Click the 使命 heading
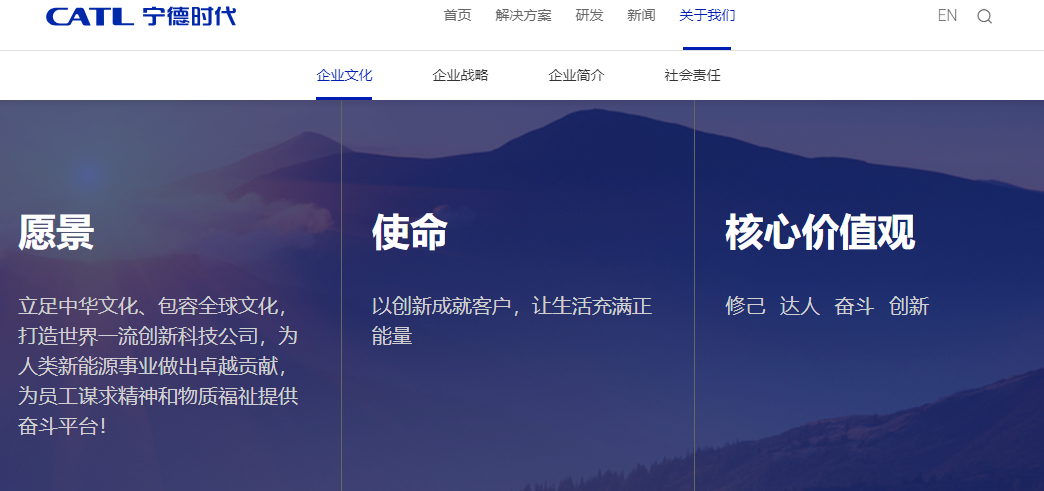Viewport: 1044px width, 491px height. click(409, 233)
